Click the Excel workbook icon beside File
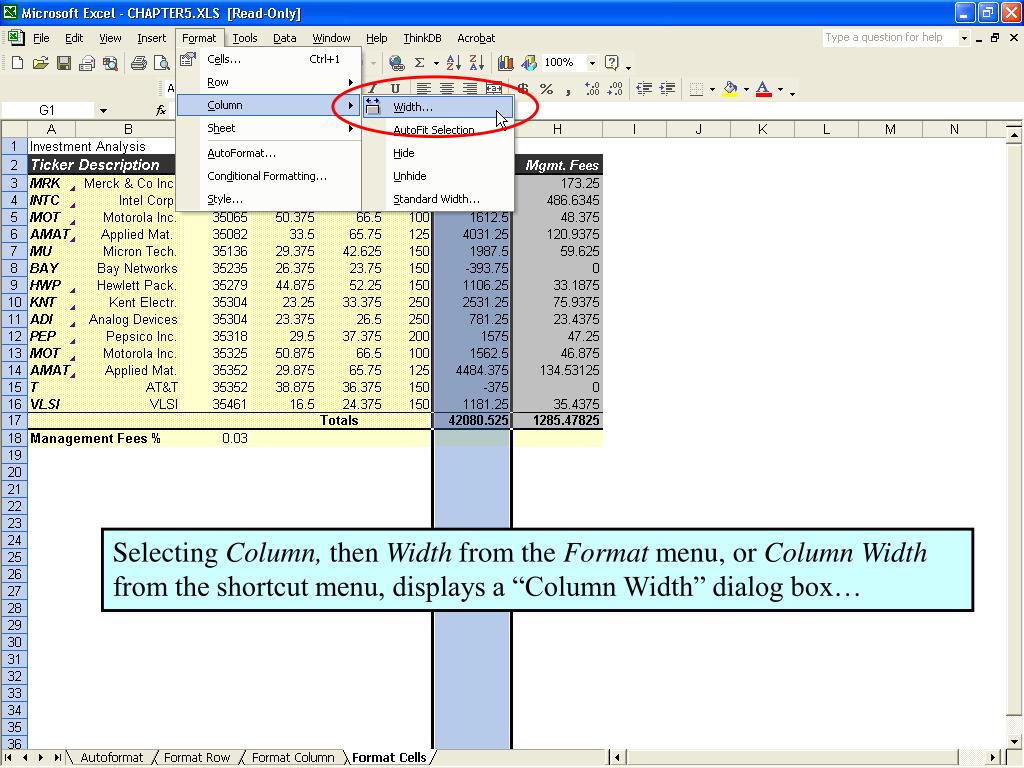The width and height of the screenshot is (1024, 768). point(16,37)
